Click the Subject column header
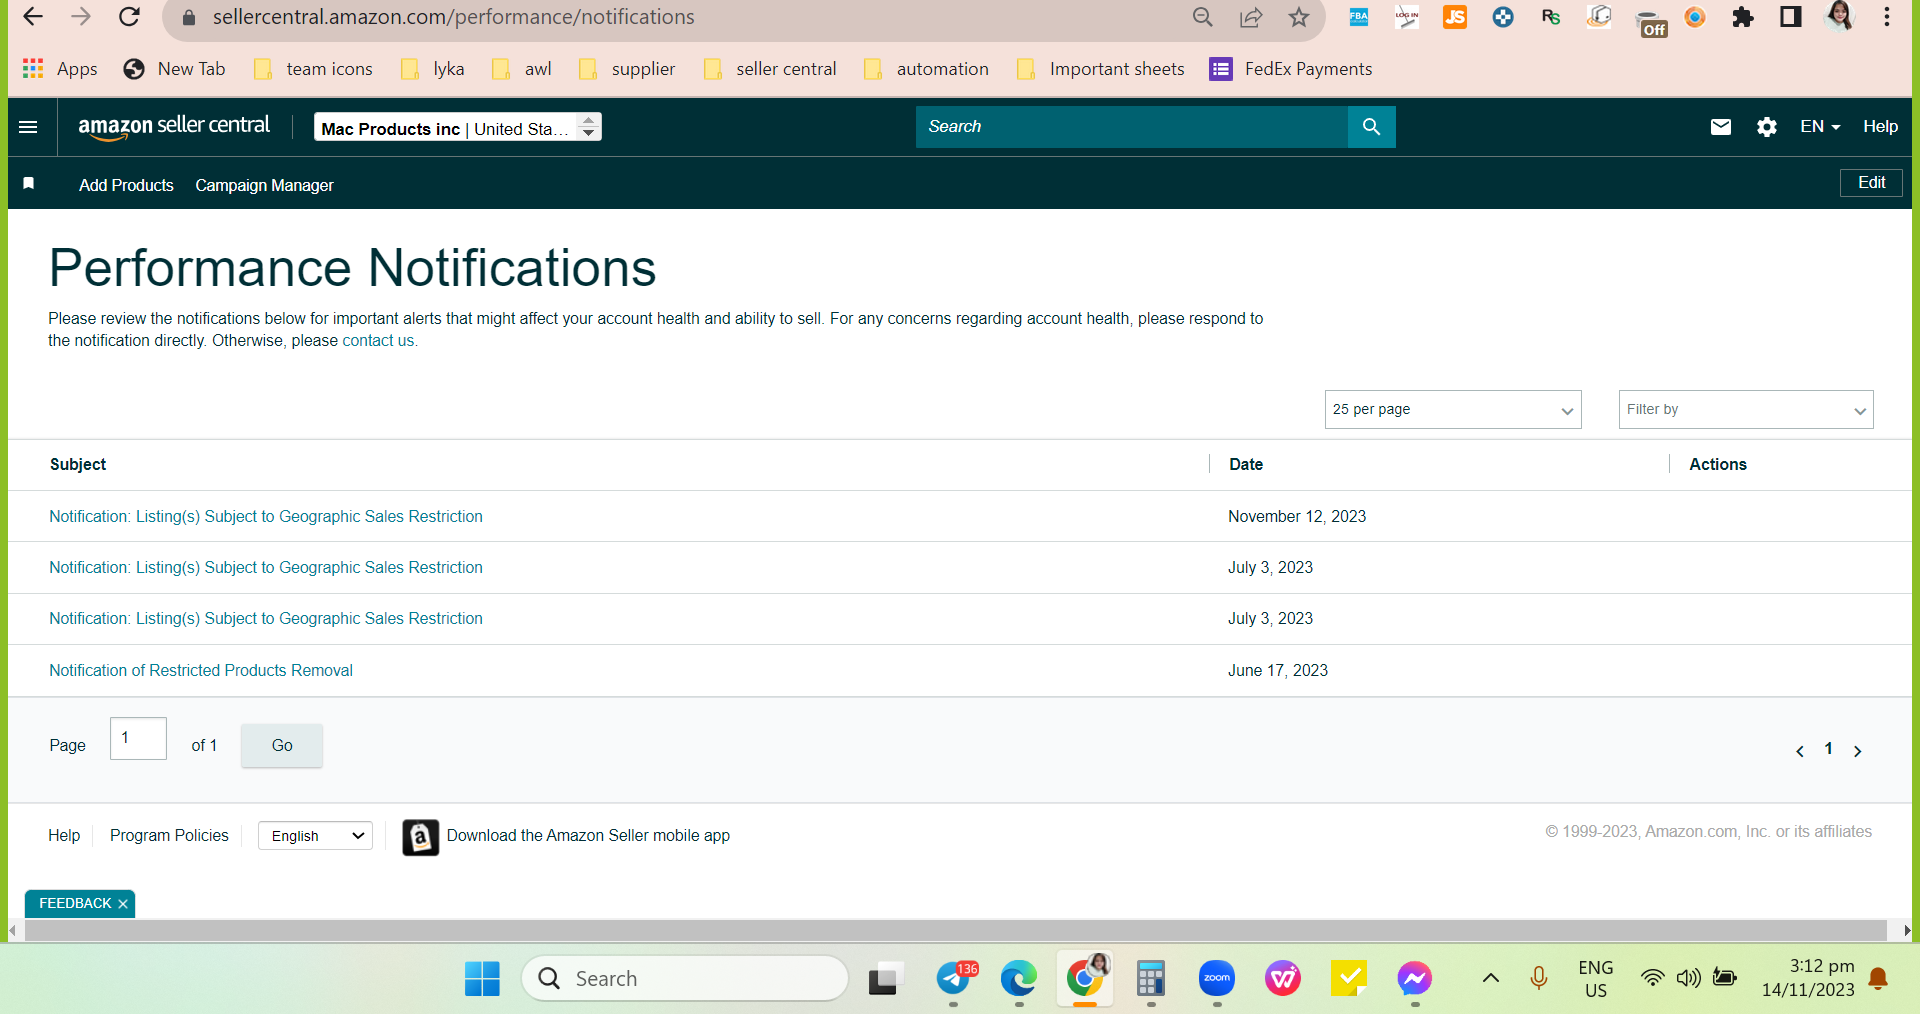The width and height of the screenshot is (1920, 1014). point(78,465)
